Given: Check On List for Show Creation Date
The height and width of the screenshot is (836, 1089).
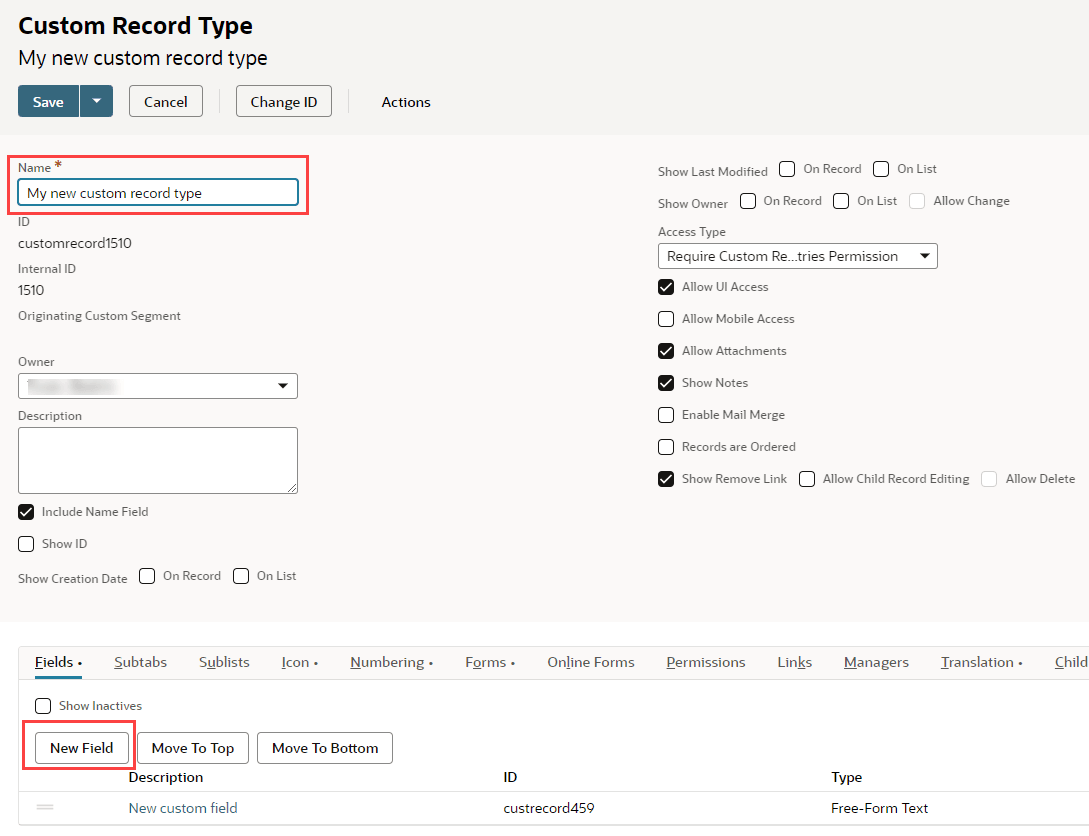Looking at the screenshot, I should click(241, 576).
